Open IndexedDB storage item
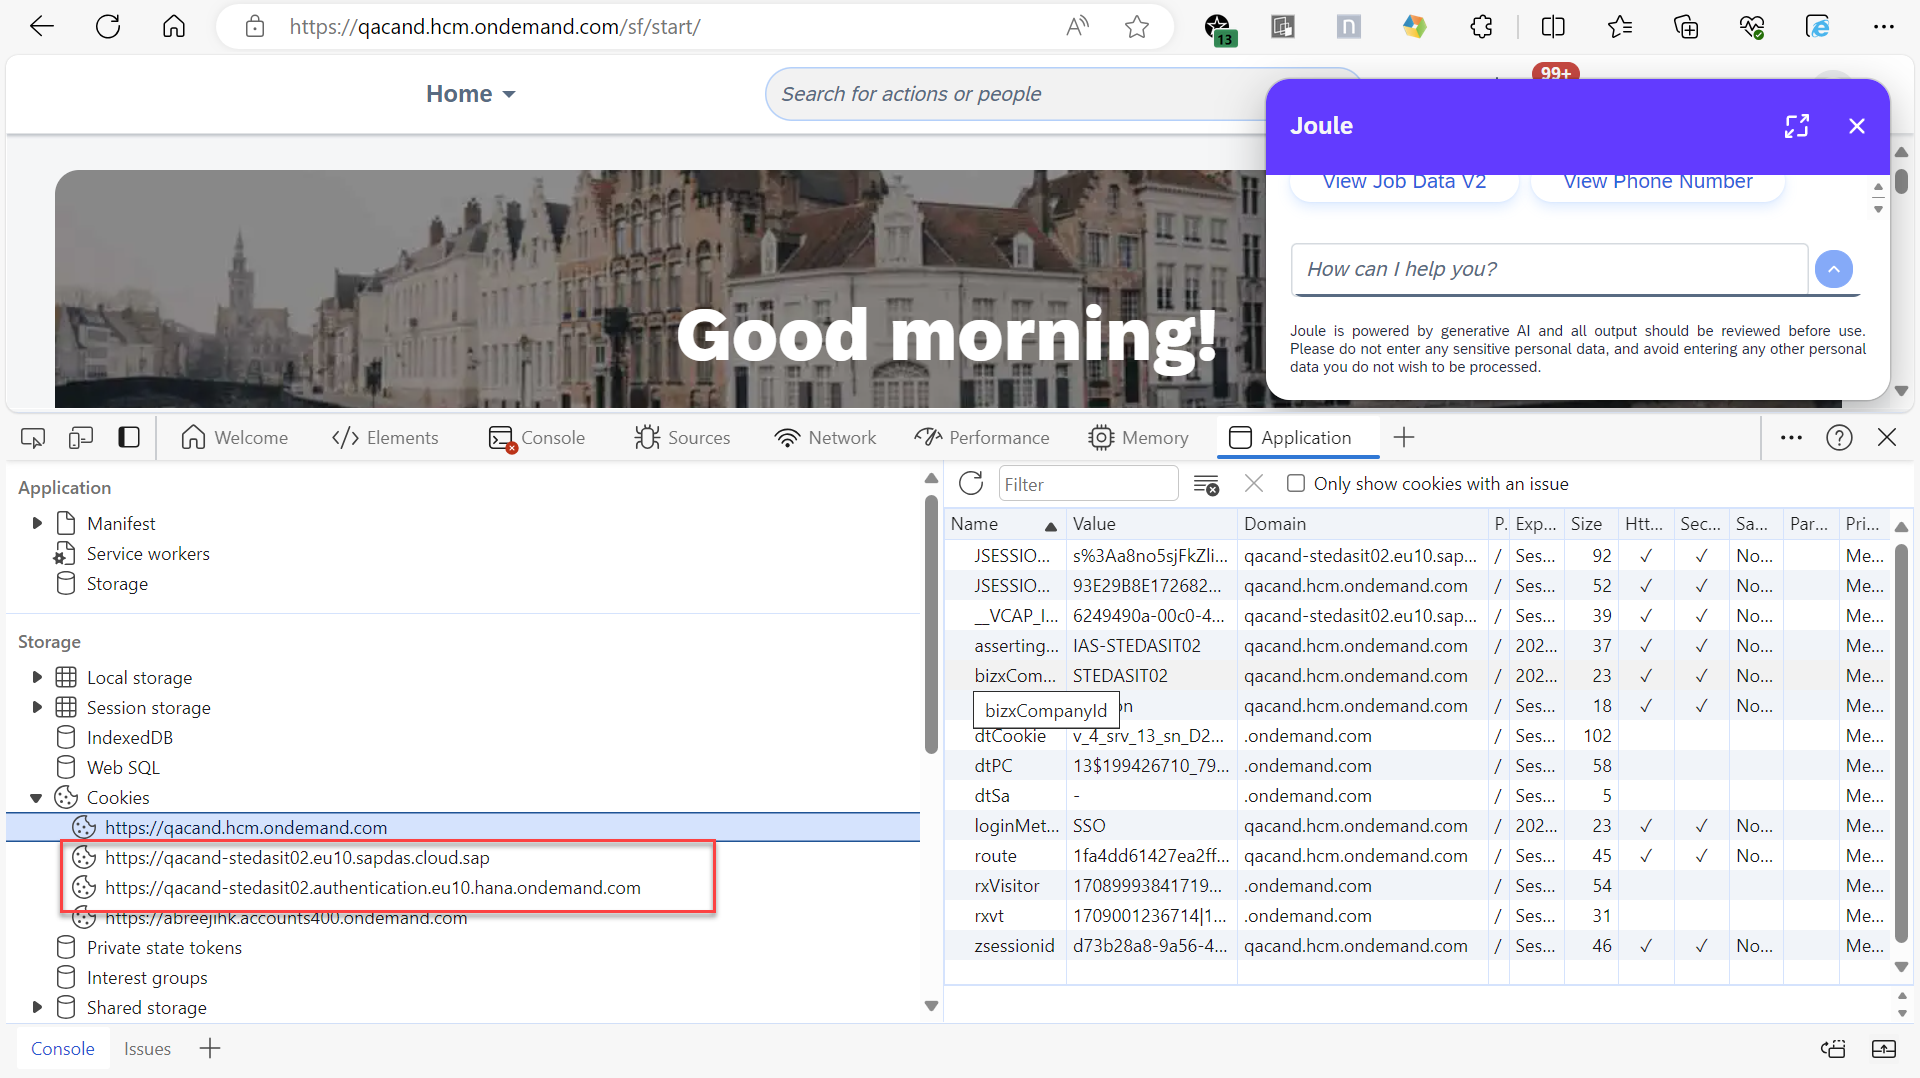Image resolution: width=1920 pixels, height=1078 pixels. (130, 738)
